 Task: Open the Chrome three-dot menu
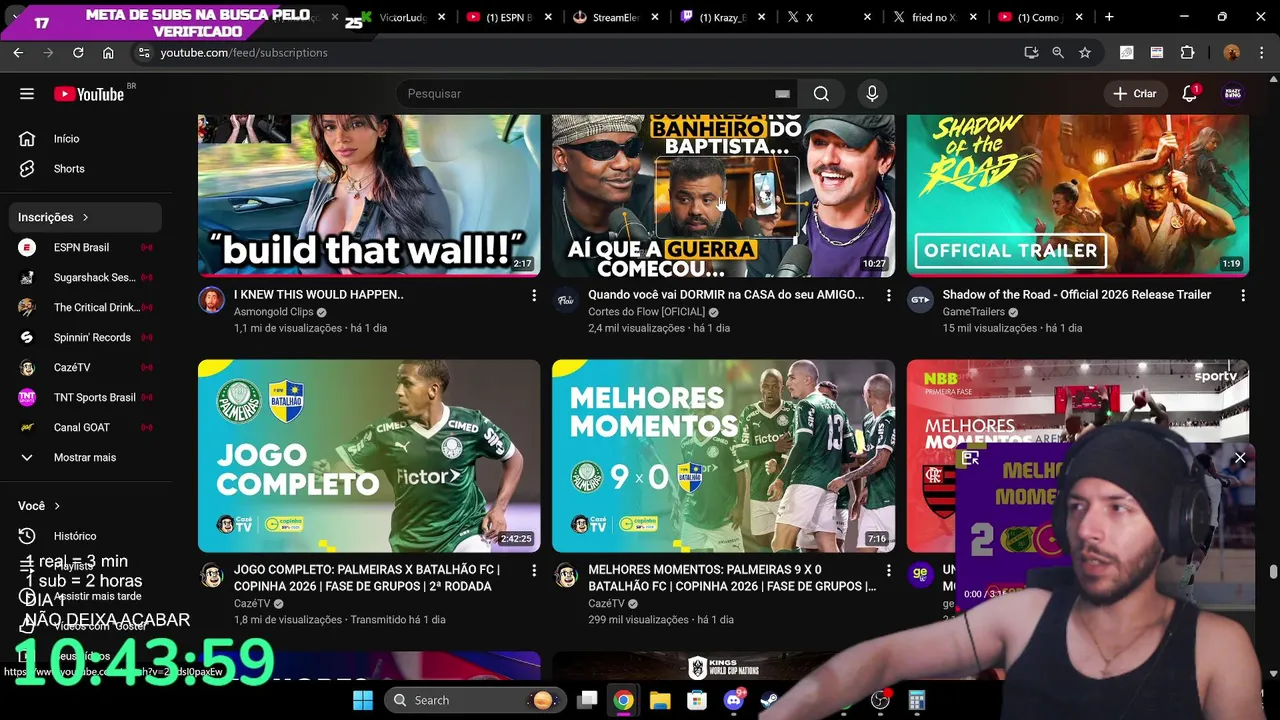(1260, 53)
